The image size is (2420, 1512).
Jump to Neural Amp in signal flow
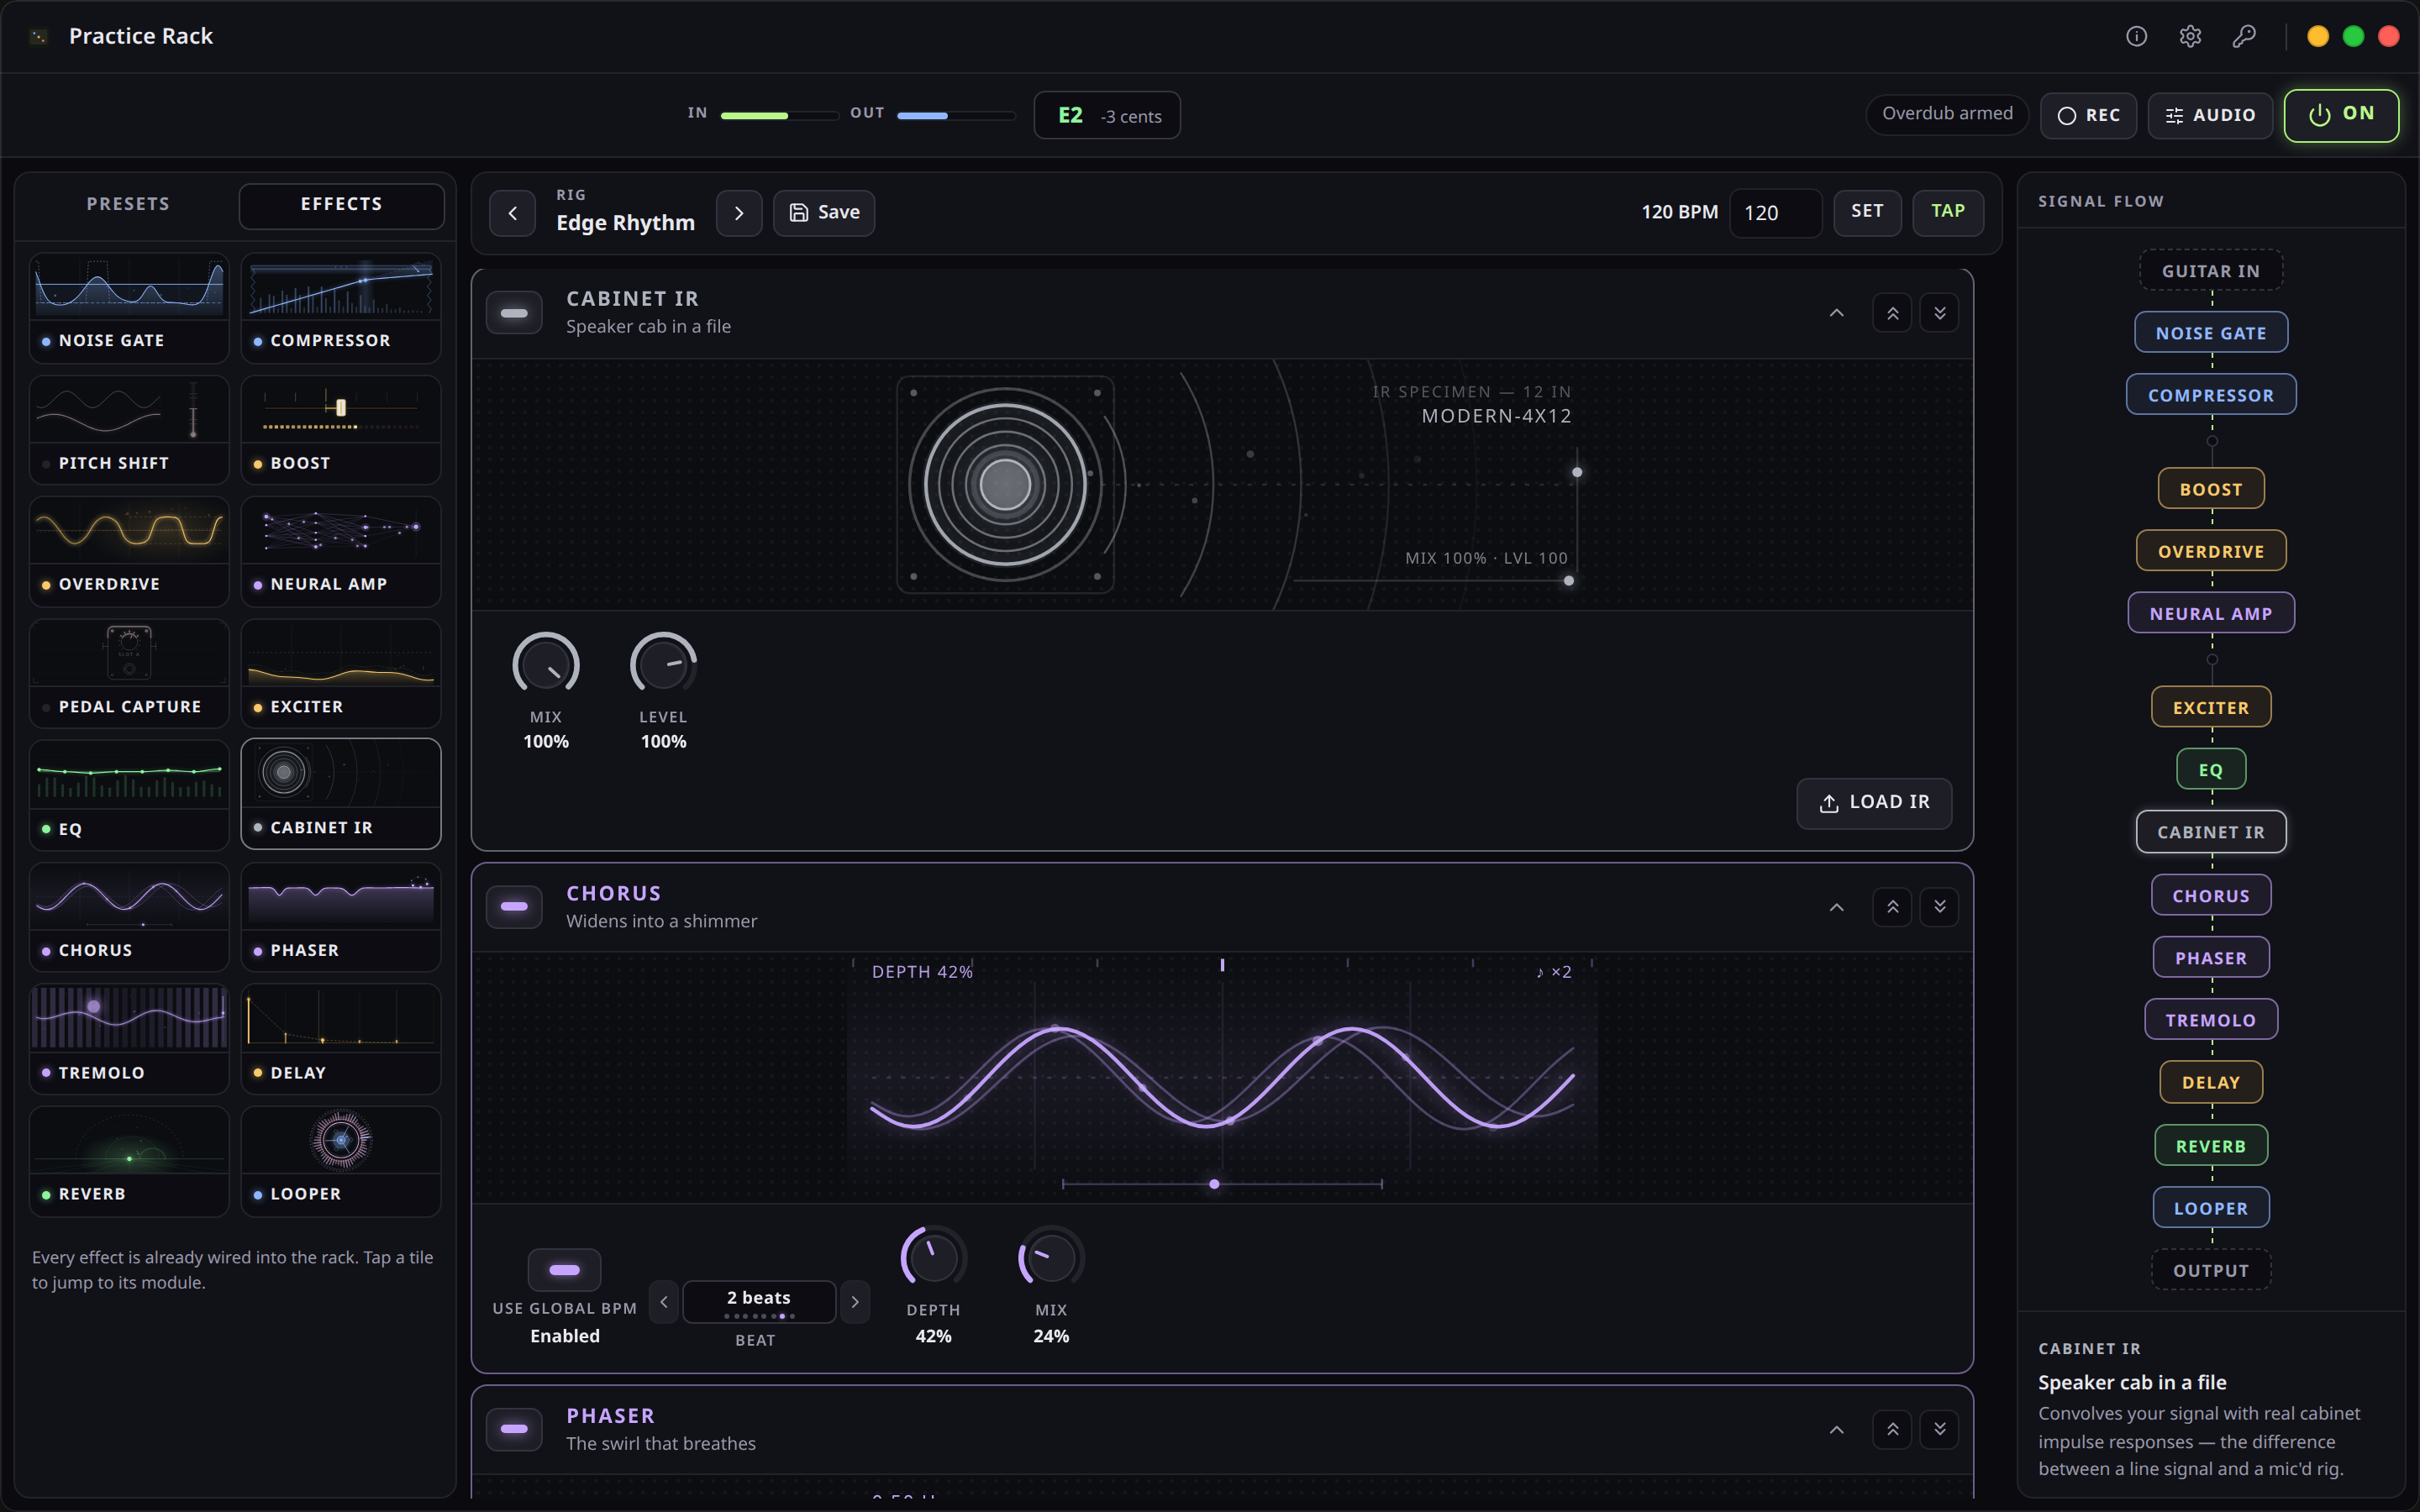point(2211,613)
